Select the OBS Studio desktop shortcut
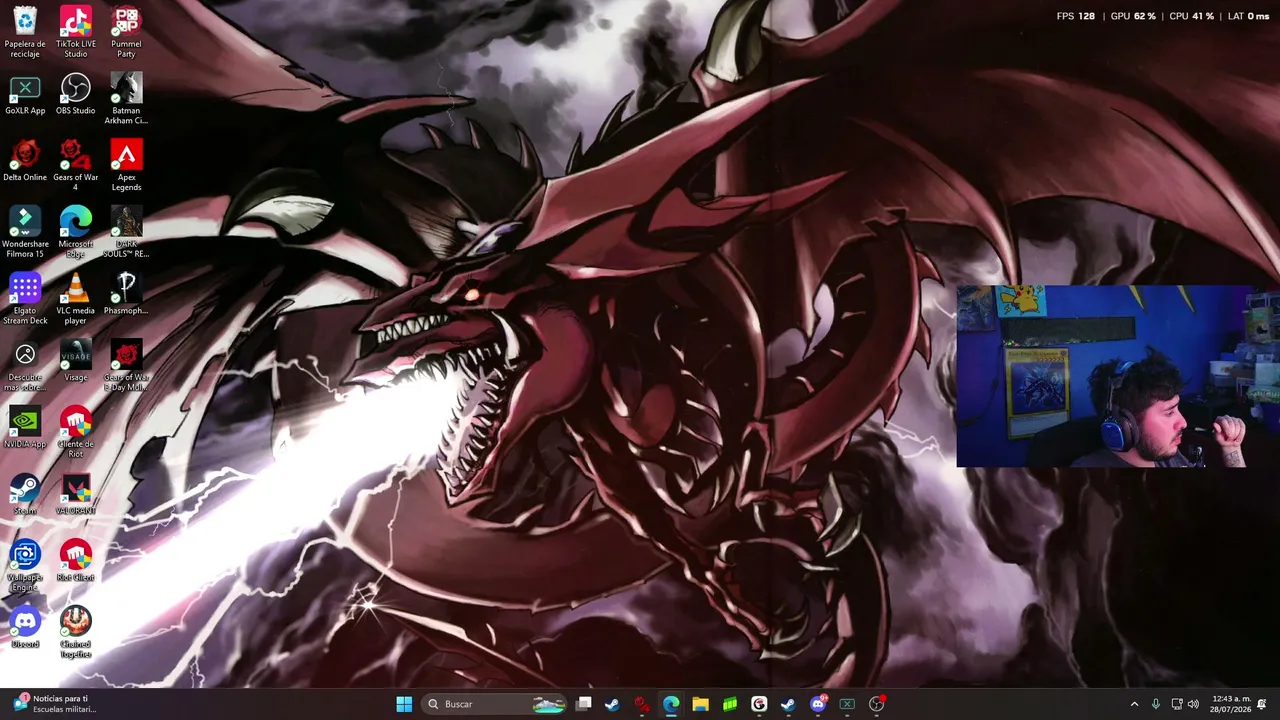 pyautogui.click(x=76, y=96)
